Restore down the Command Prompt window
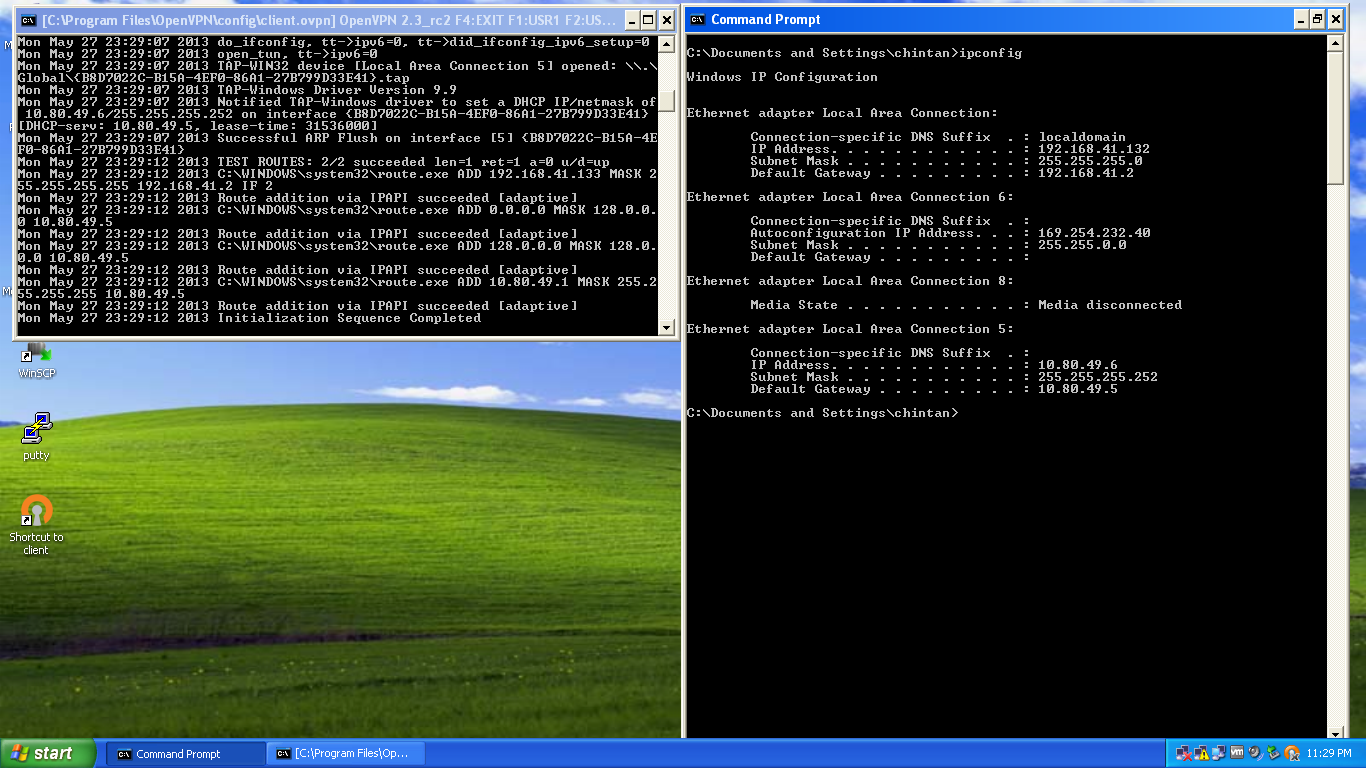This screenshot has width=1366, height=768. point(1317,19)
